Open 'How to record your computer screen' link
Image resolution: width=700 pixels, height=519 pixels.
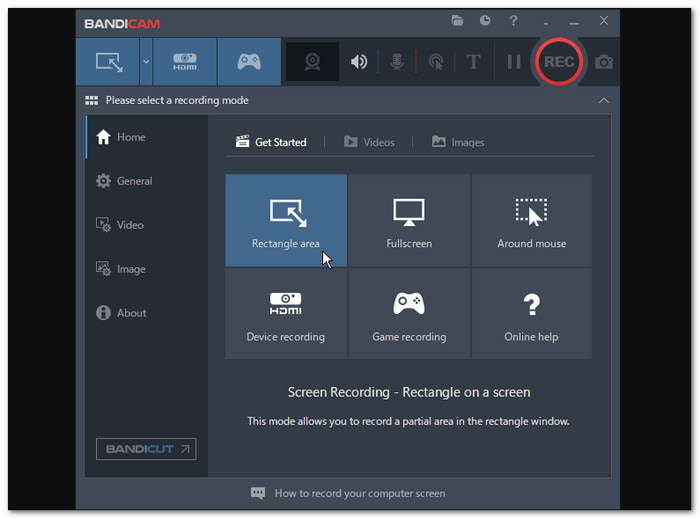(x=360, y=494)
